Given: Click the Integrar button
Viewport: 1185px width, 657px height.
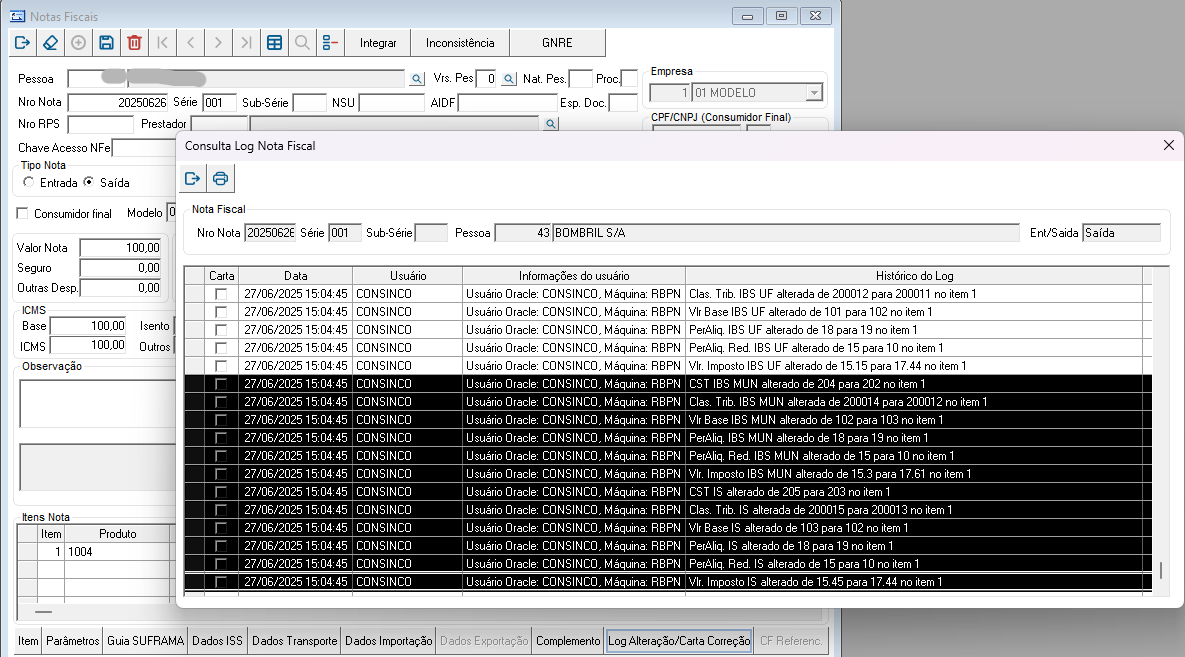Looking at the screenshot, I should click(x=378, y=43).
